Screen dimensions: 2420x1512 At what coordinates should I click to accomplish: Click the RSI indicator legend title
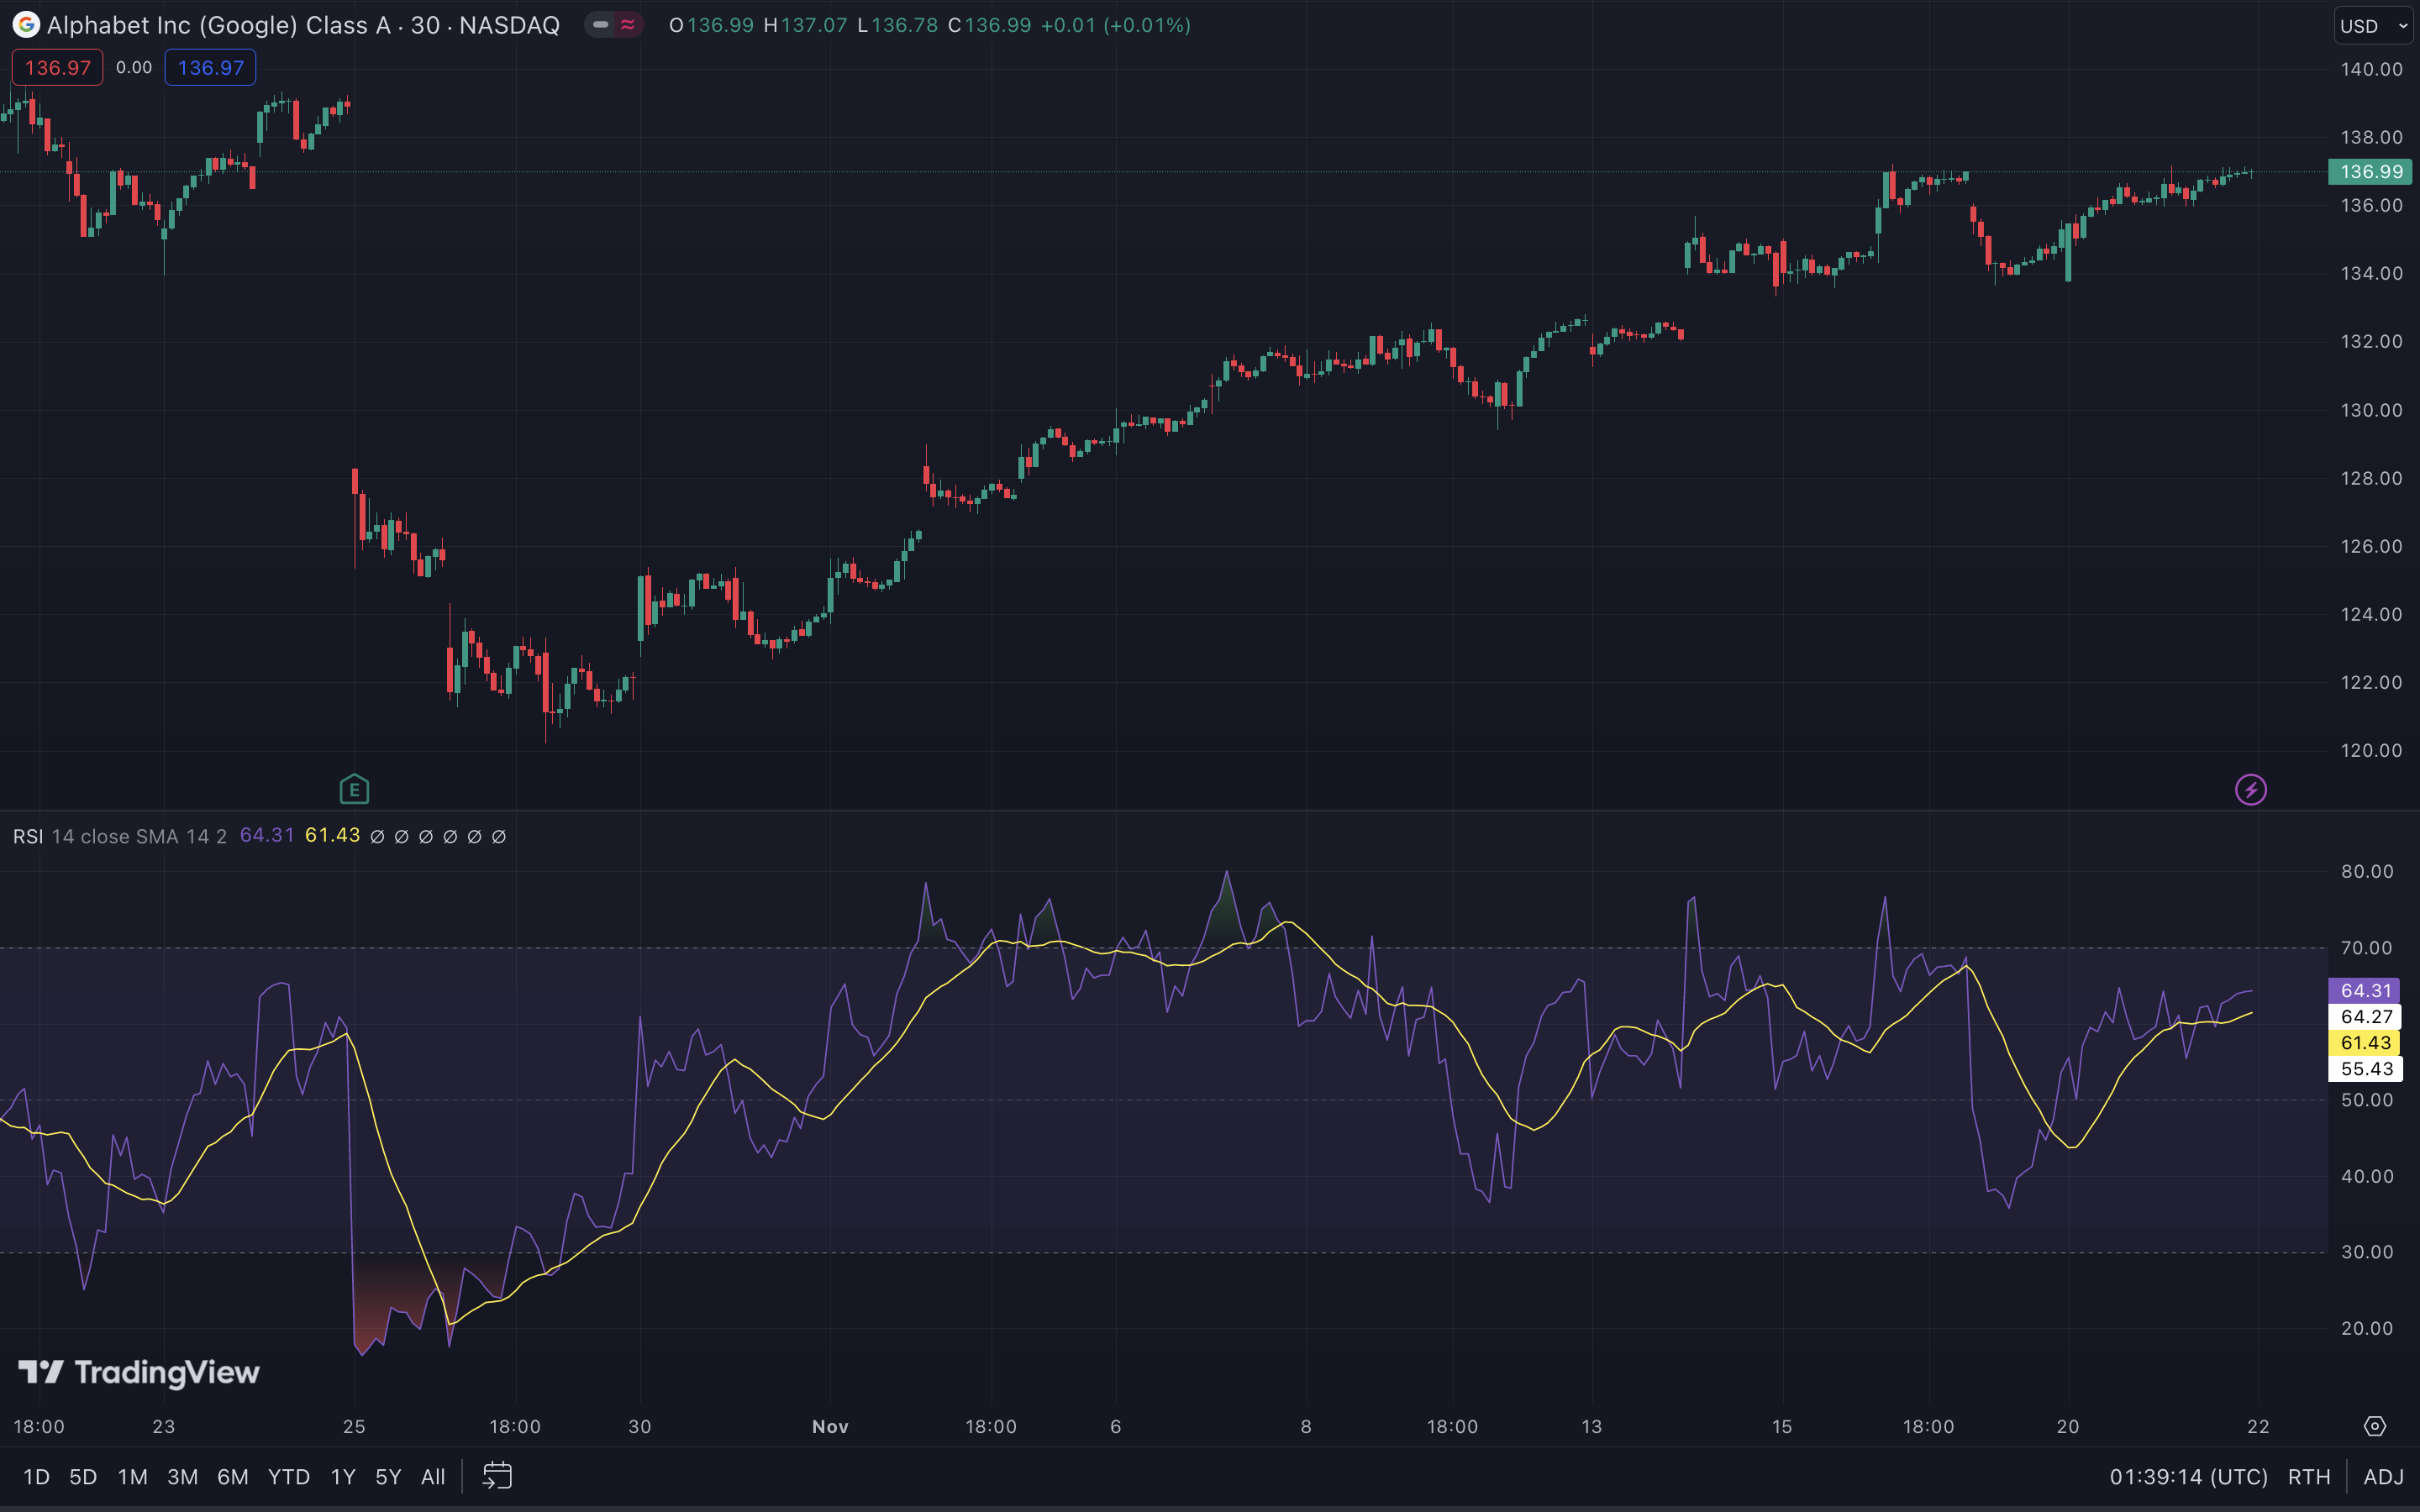[28, 836]
